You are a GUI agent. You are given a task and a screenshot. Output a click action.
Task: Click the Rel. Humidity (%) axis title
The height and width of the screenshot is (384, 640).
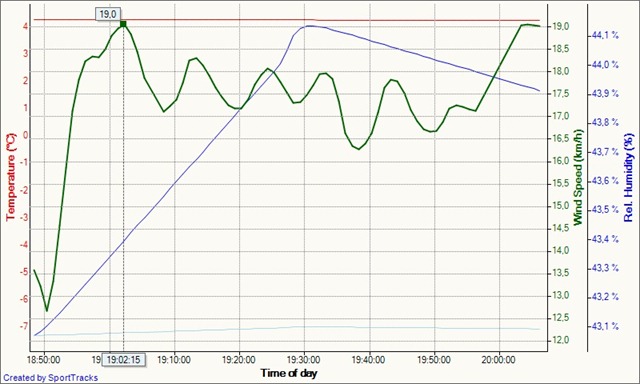coord(629,178)
